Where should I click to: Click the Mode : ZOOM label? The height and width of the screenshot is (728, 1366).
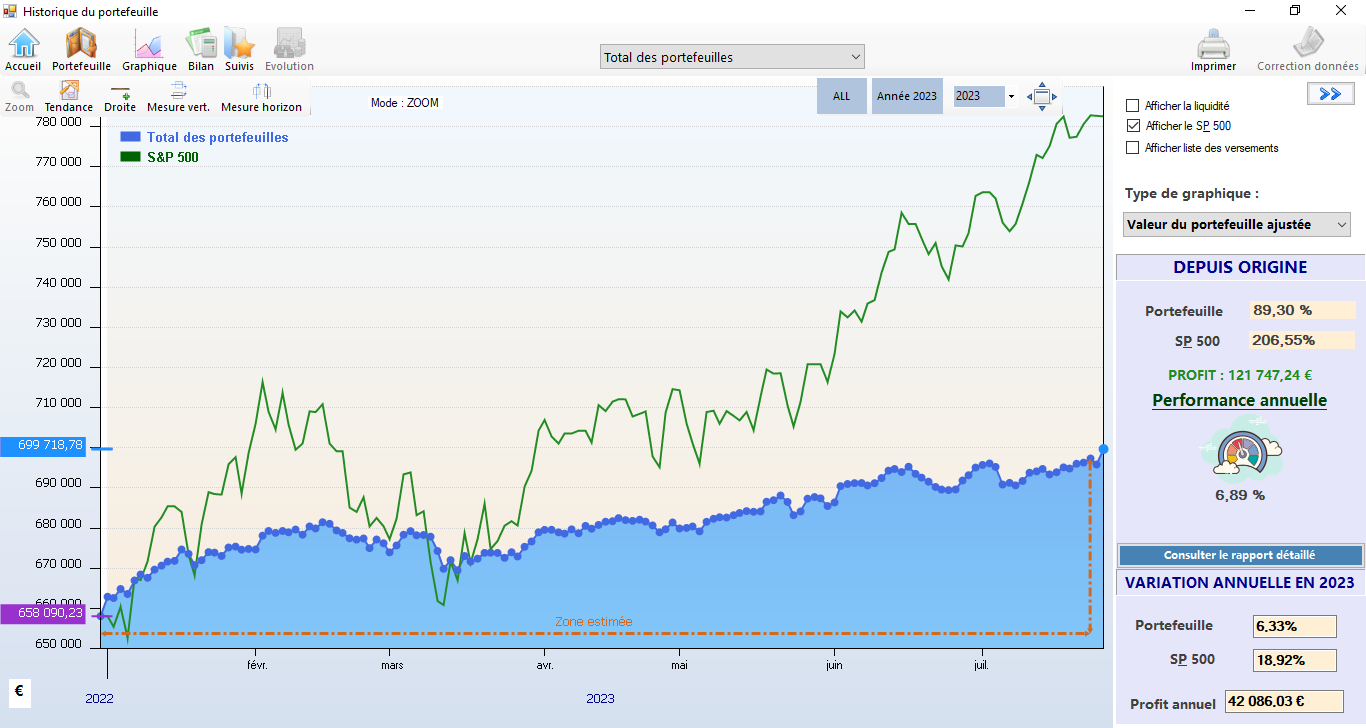click(404, 103)
